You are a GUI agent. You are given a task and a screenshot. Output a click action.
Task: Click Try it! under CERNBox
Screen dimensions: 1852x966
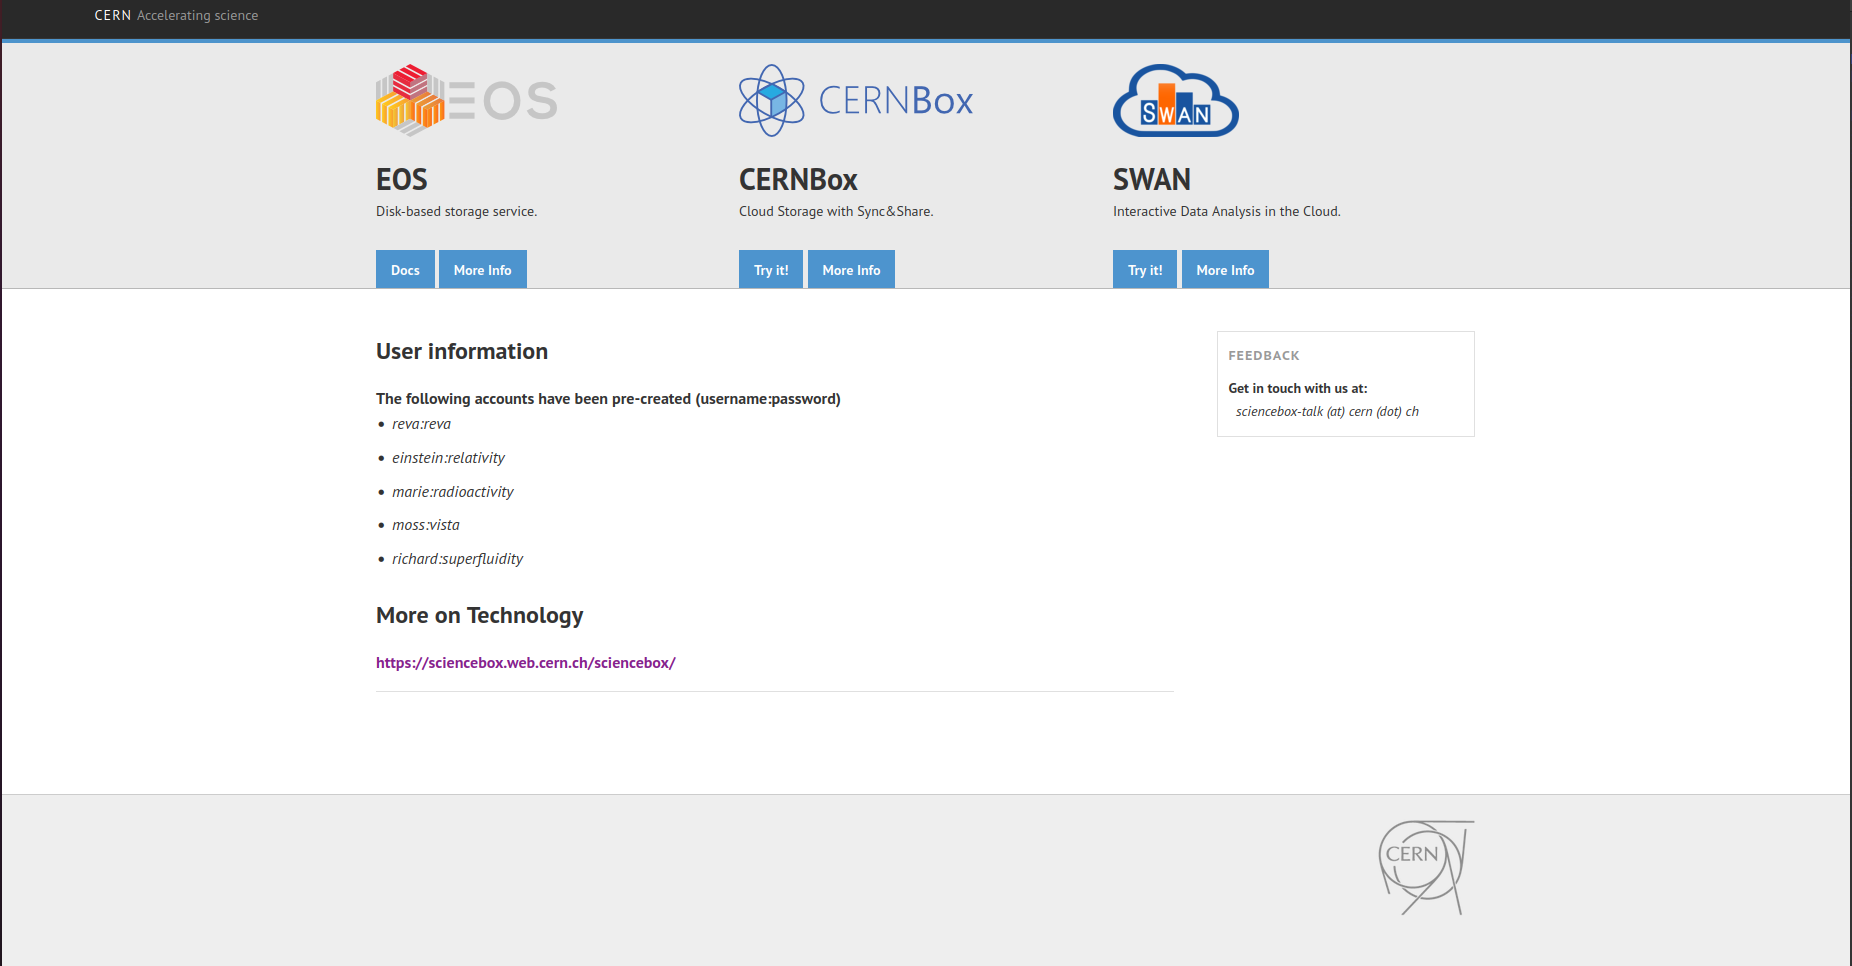[771, 270]
